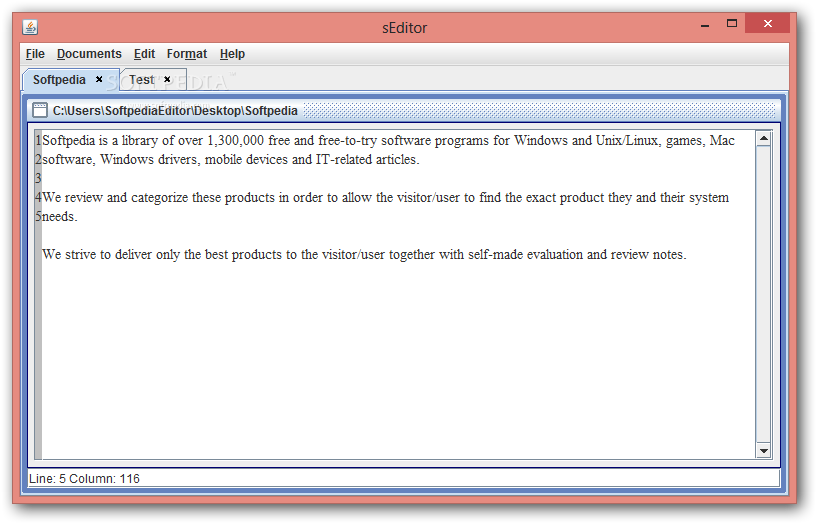Screen dimensions: 817x524
Task: Click the word 'needs.' in editor
Action: (x=59, y=217)
